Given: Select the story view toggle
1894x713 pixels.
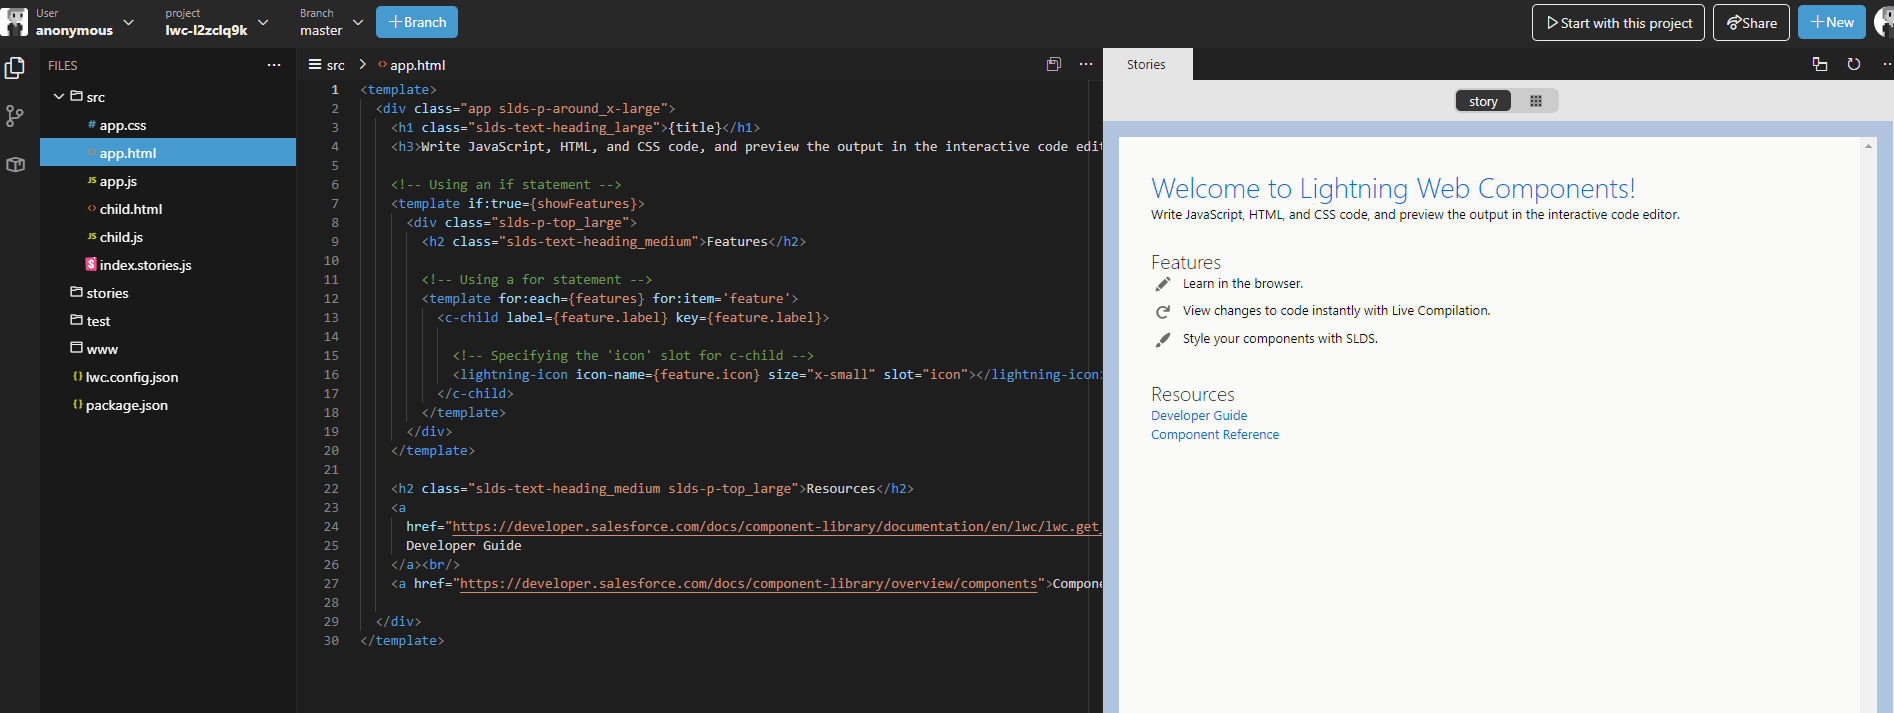Looking at the screenshot, I should point(1483,101).
